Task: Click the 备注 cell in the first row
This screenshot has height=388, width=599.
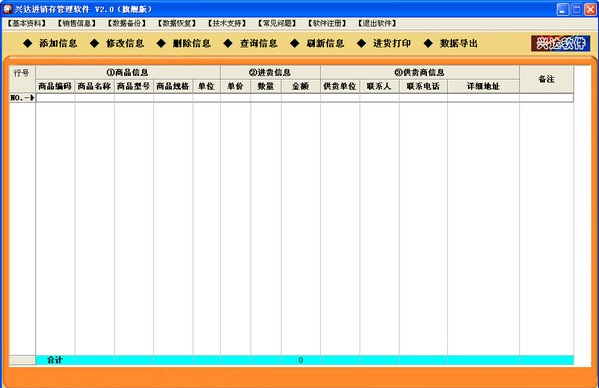Action: pyautogui.click(x=546, y=98)
